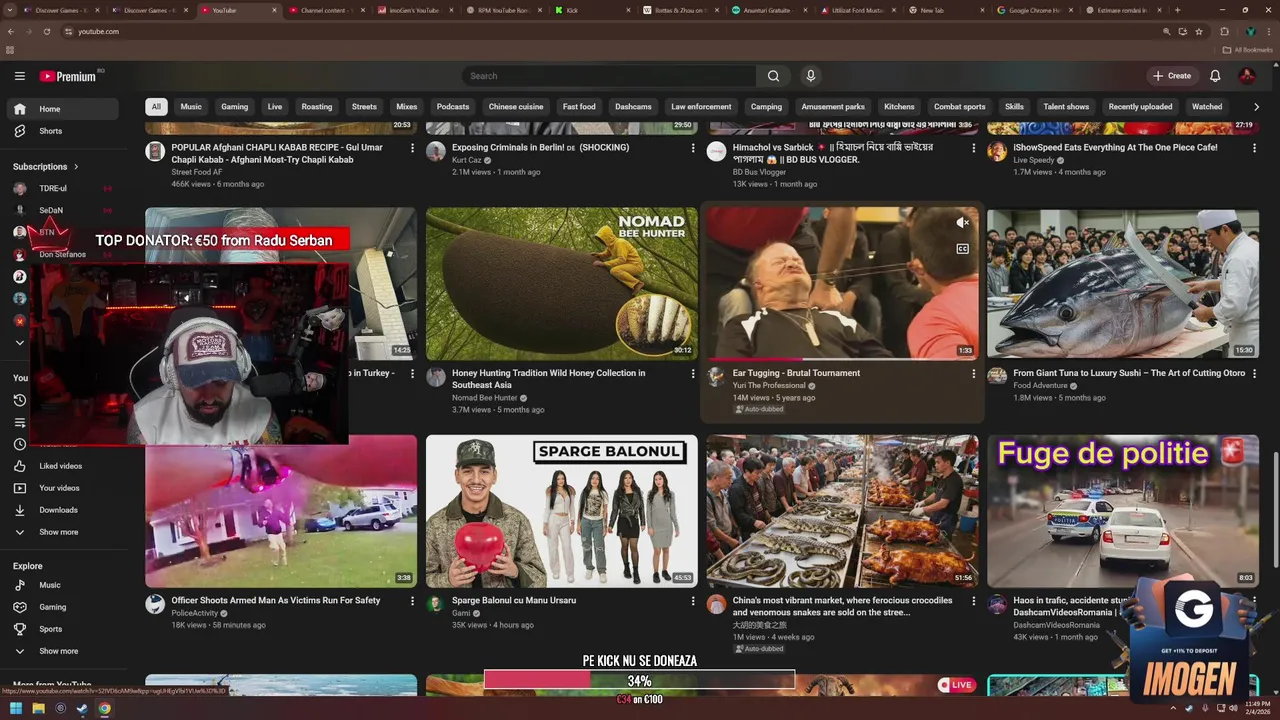1280x720 pixels.
Task: Open PoliceActivity channel name link
Action: (x=194, y=613)
